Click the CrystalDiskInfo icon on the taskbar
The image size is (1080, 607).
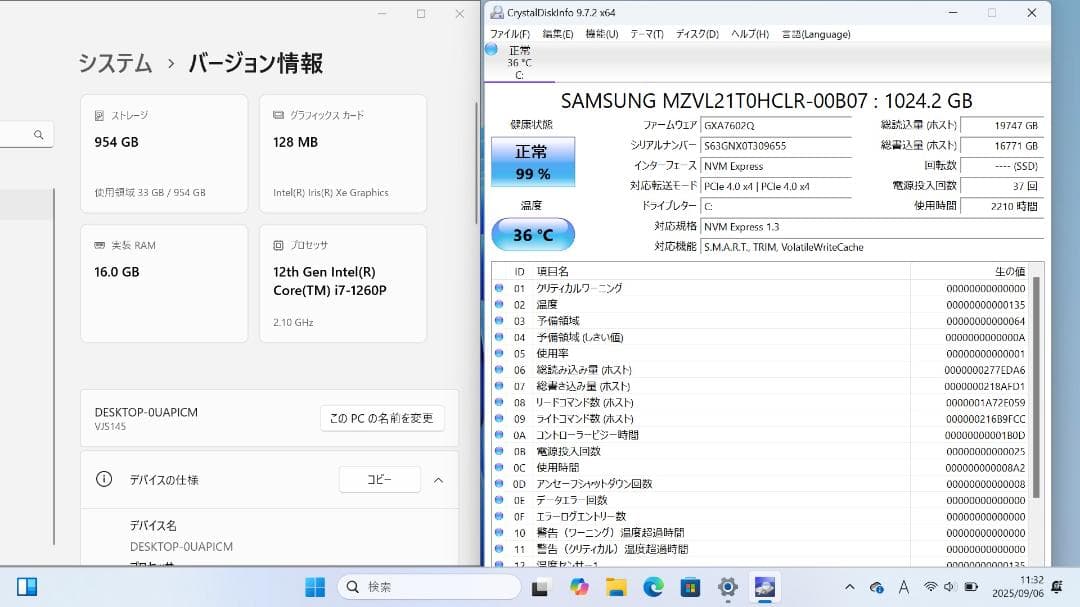click(765, 587)
